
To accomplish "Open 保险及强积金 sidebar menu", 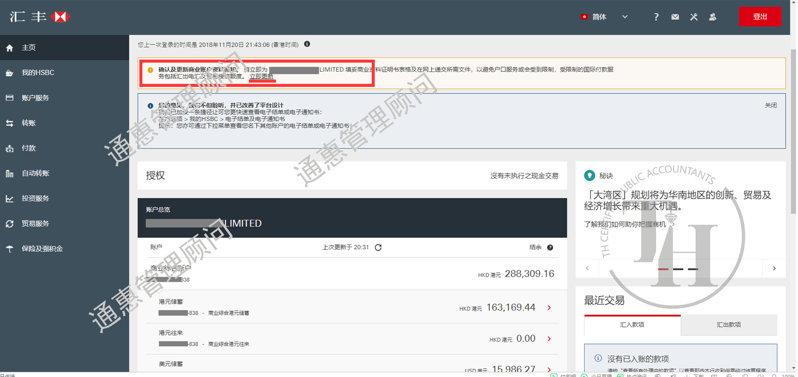I will point(64,249).
